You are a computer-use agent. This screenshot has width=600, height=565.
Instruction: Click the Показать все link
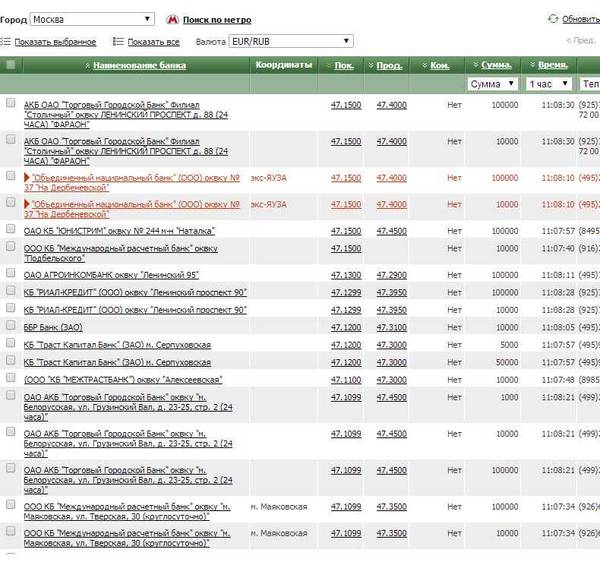pyautogui.click(x=153, y=42)
